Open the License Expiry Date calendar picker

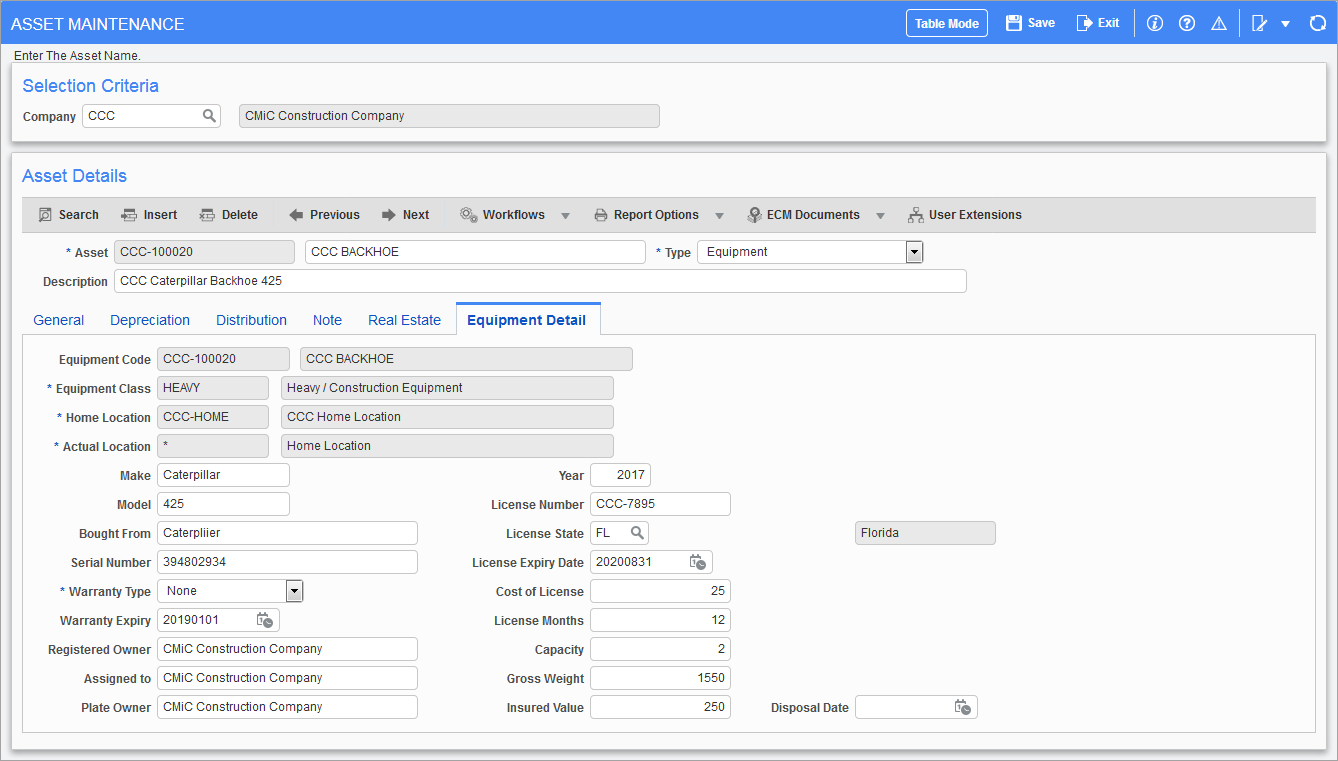[699, 562]
